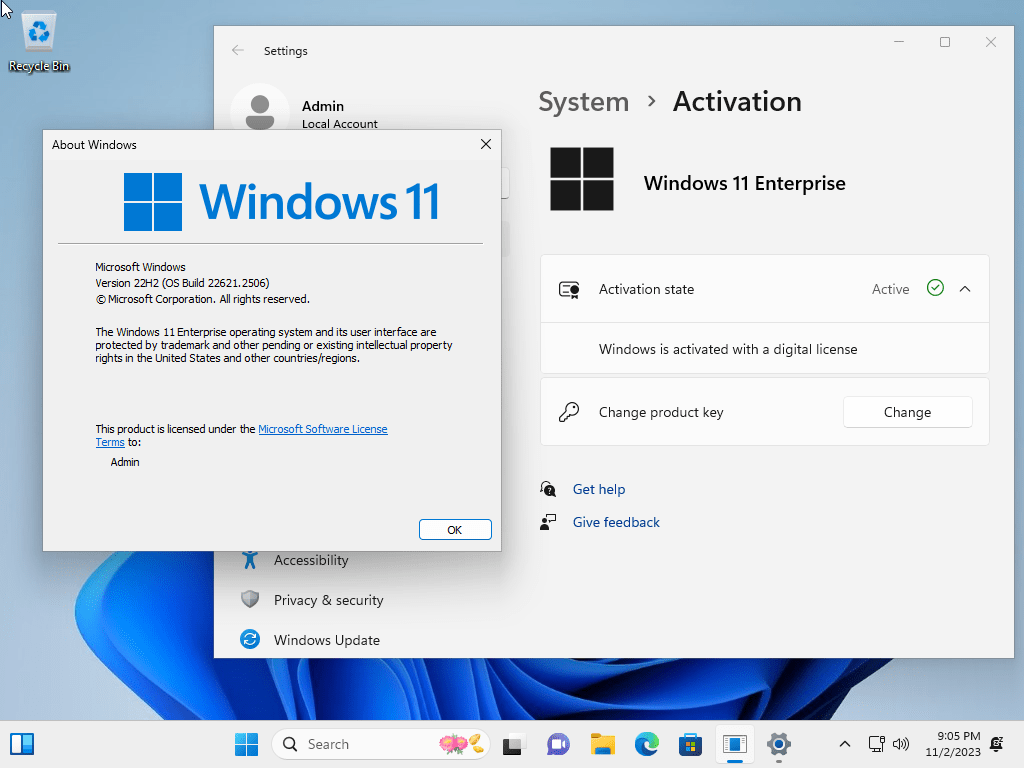Screen dimensions: 1024x768
Task: Click the 'Version 22H2 (OS Build 22621.2506)' text
Action: 182,283
